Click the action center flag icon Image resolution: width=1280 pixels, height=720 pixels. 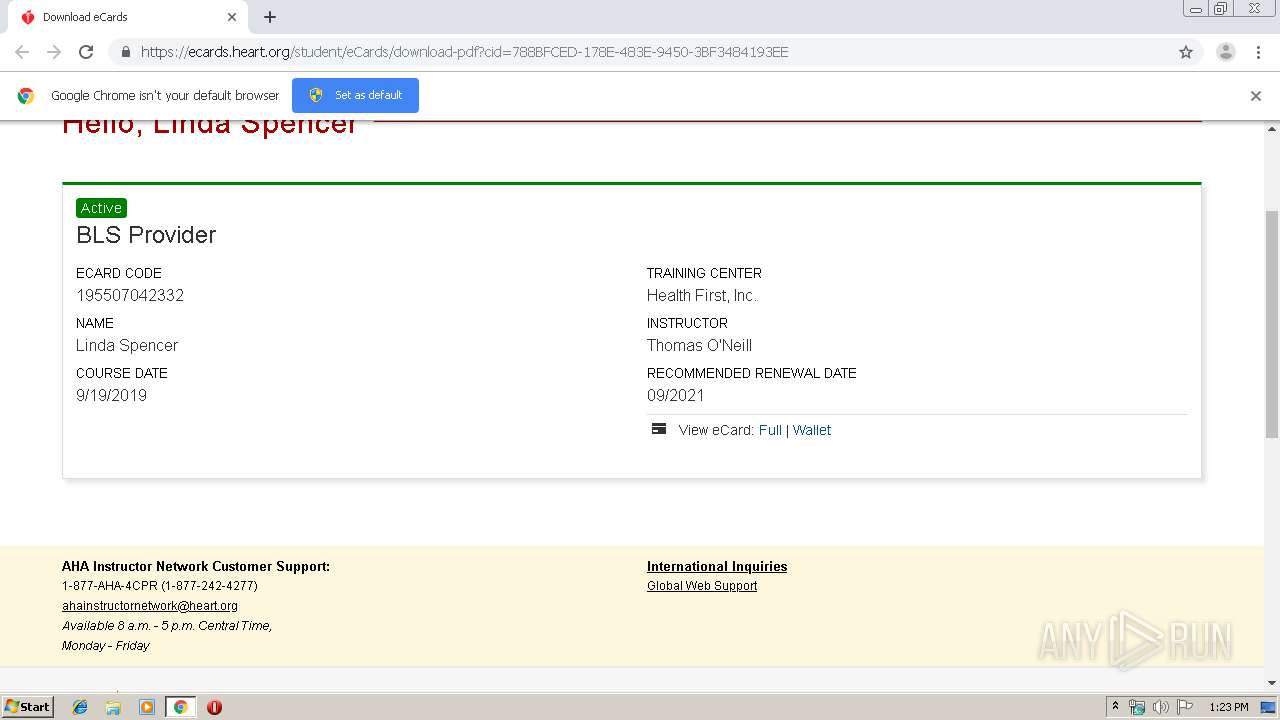click(1184, 707)
